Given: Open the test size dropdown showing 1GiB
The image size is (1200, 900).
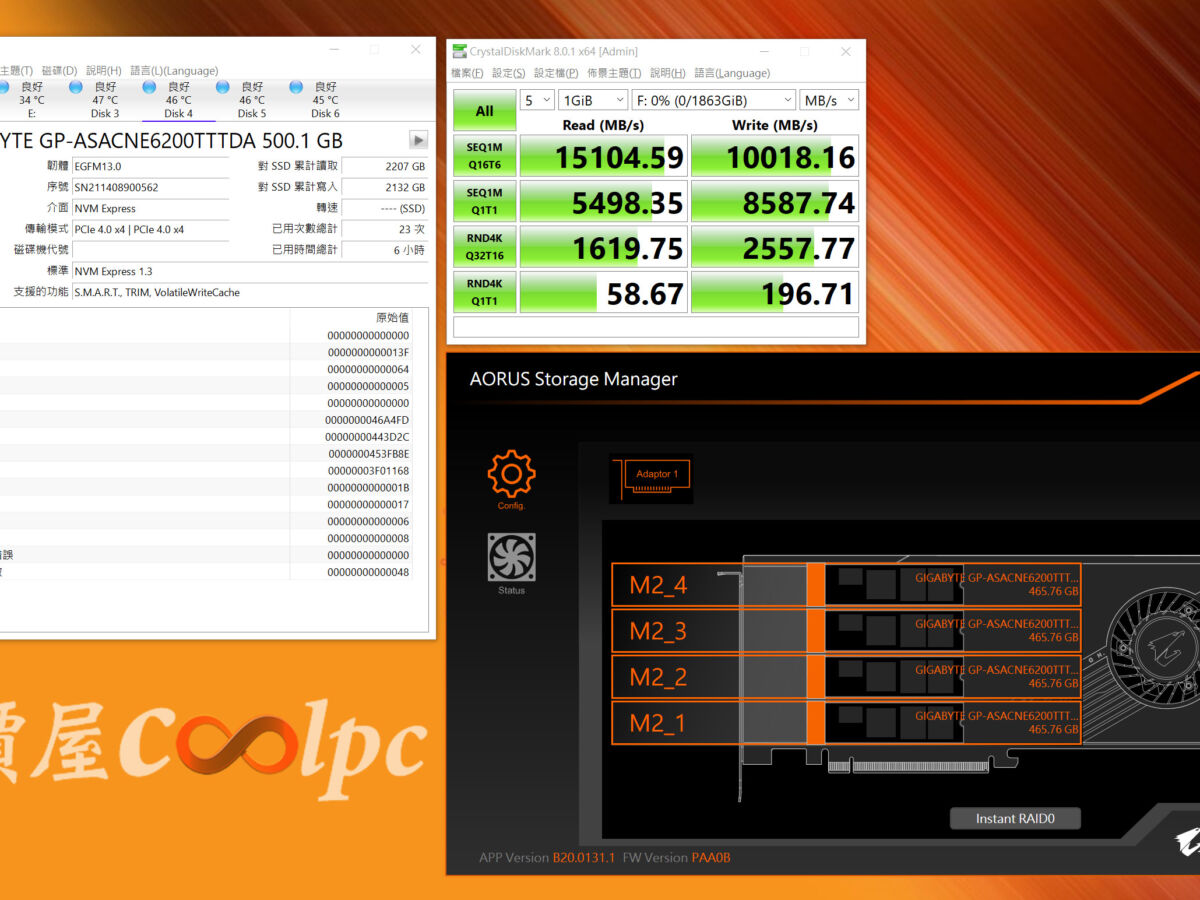Looking at the screenshot, I should coord(593,100).
